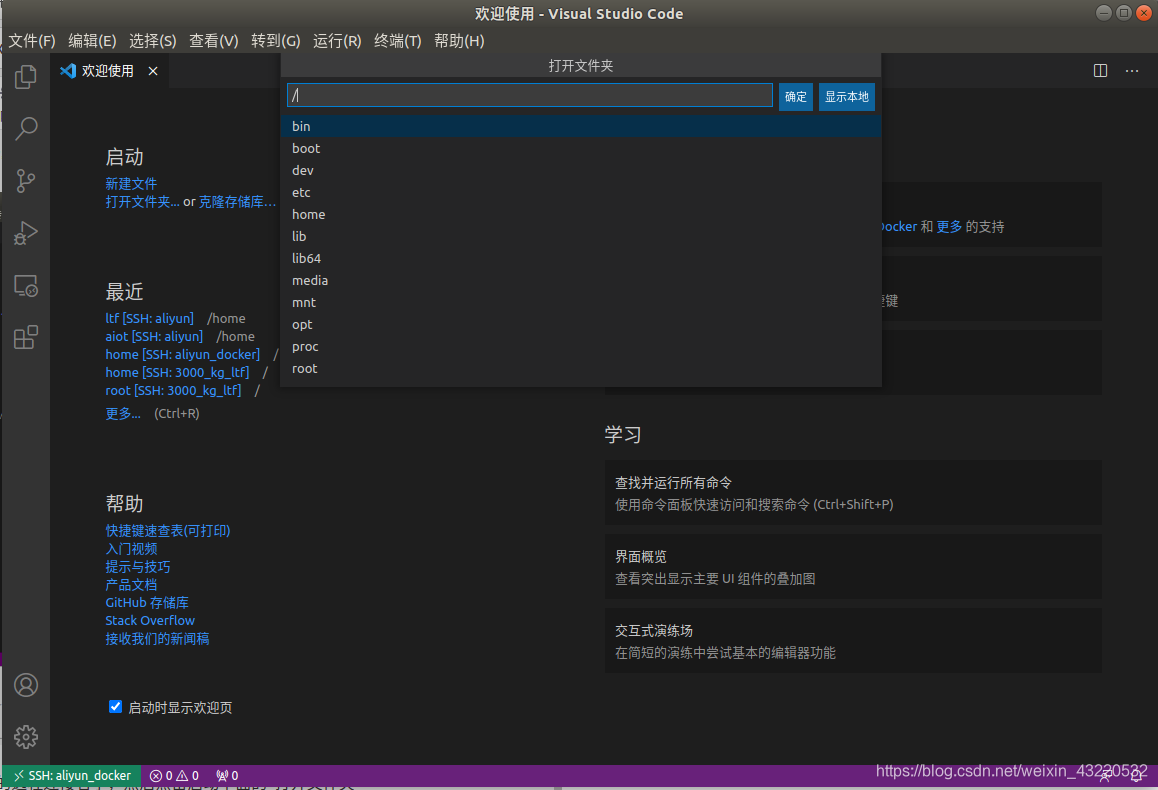Select the mnt folder entry
Screen dimensions: 1158x790
tap(580, 303)
